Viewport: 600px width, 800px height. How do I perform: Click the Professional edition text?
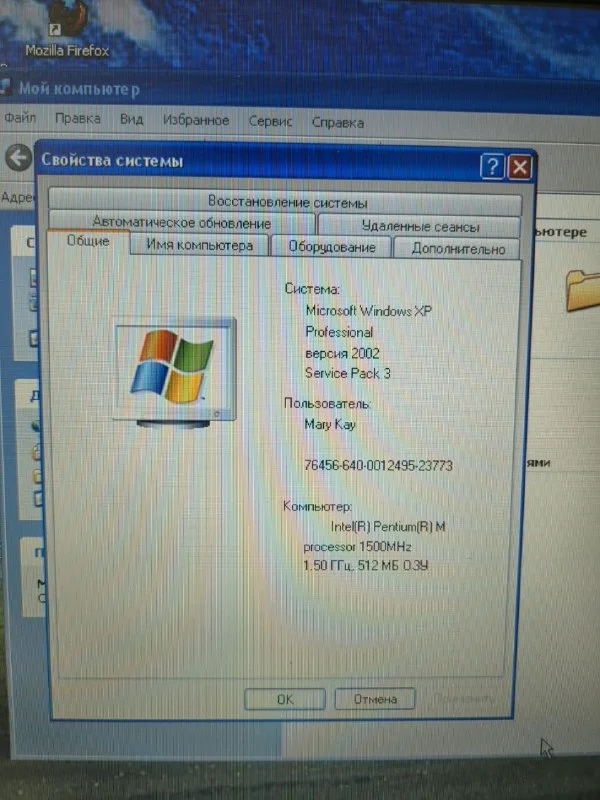tap(339, 332)
